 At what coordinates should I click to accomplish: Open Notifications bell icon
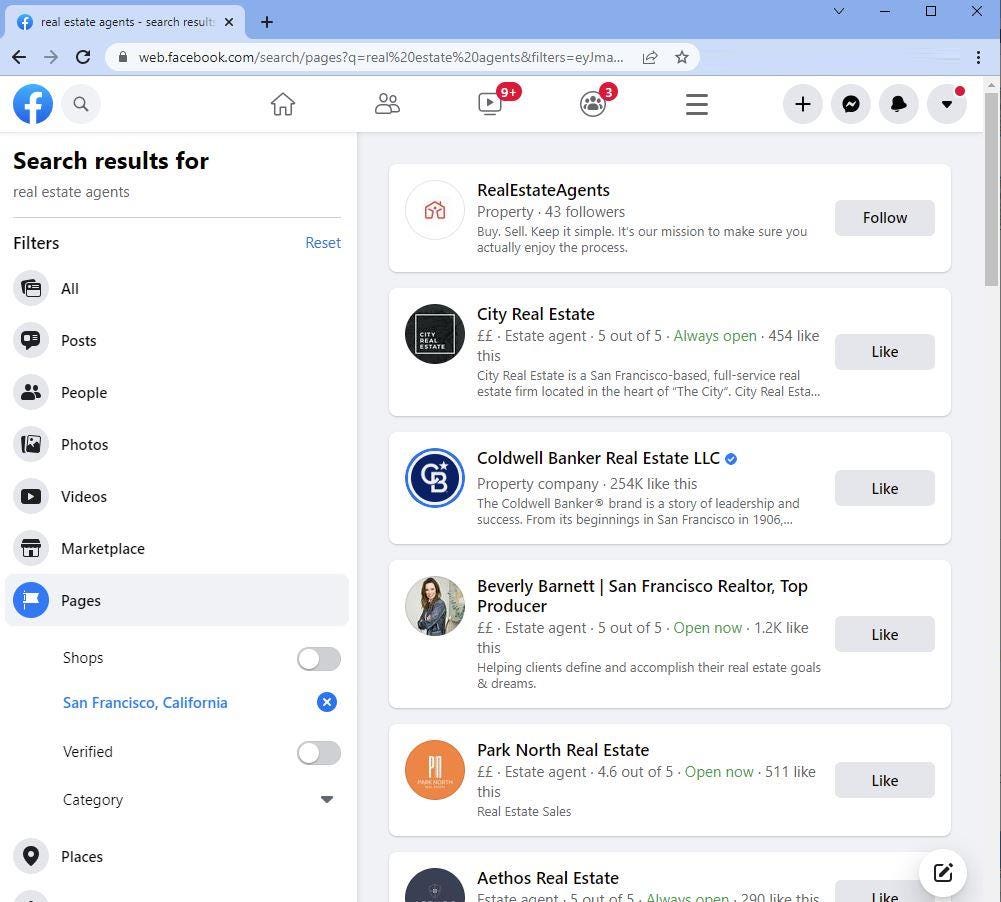click(x=898, y=104)
